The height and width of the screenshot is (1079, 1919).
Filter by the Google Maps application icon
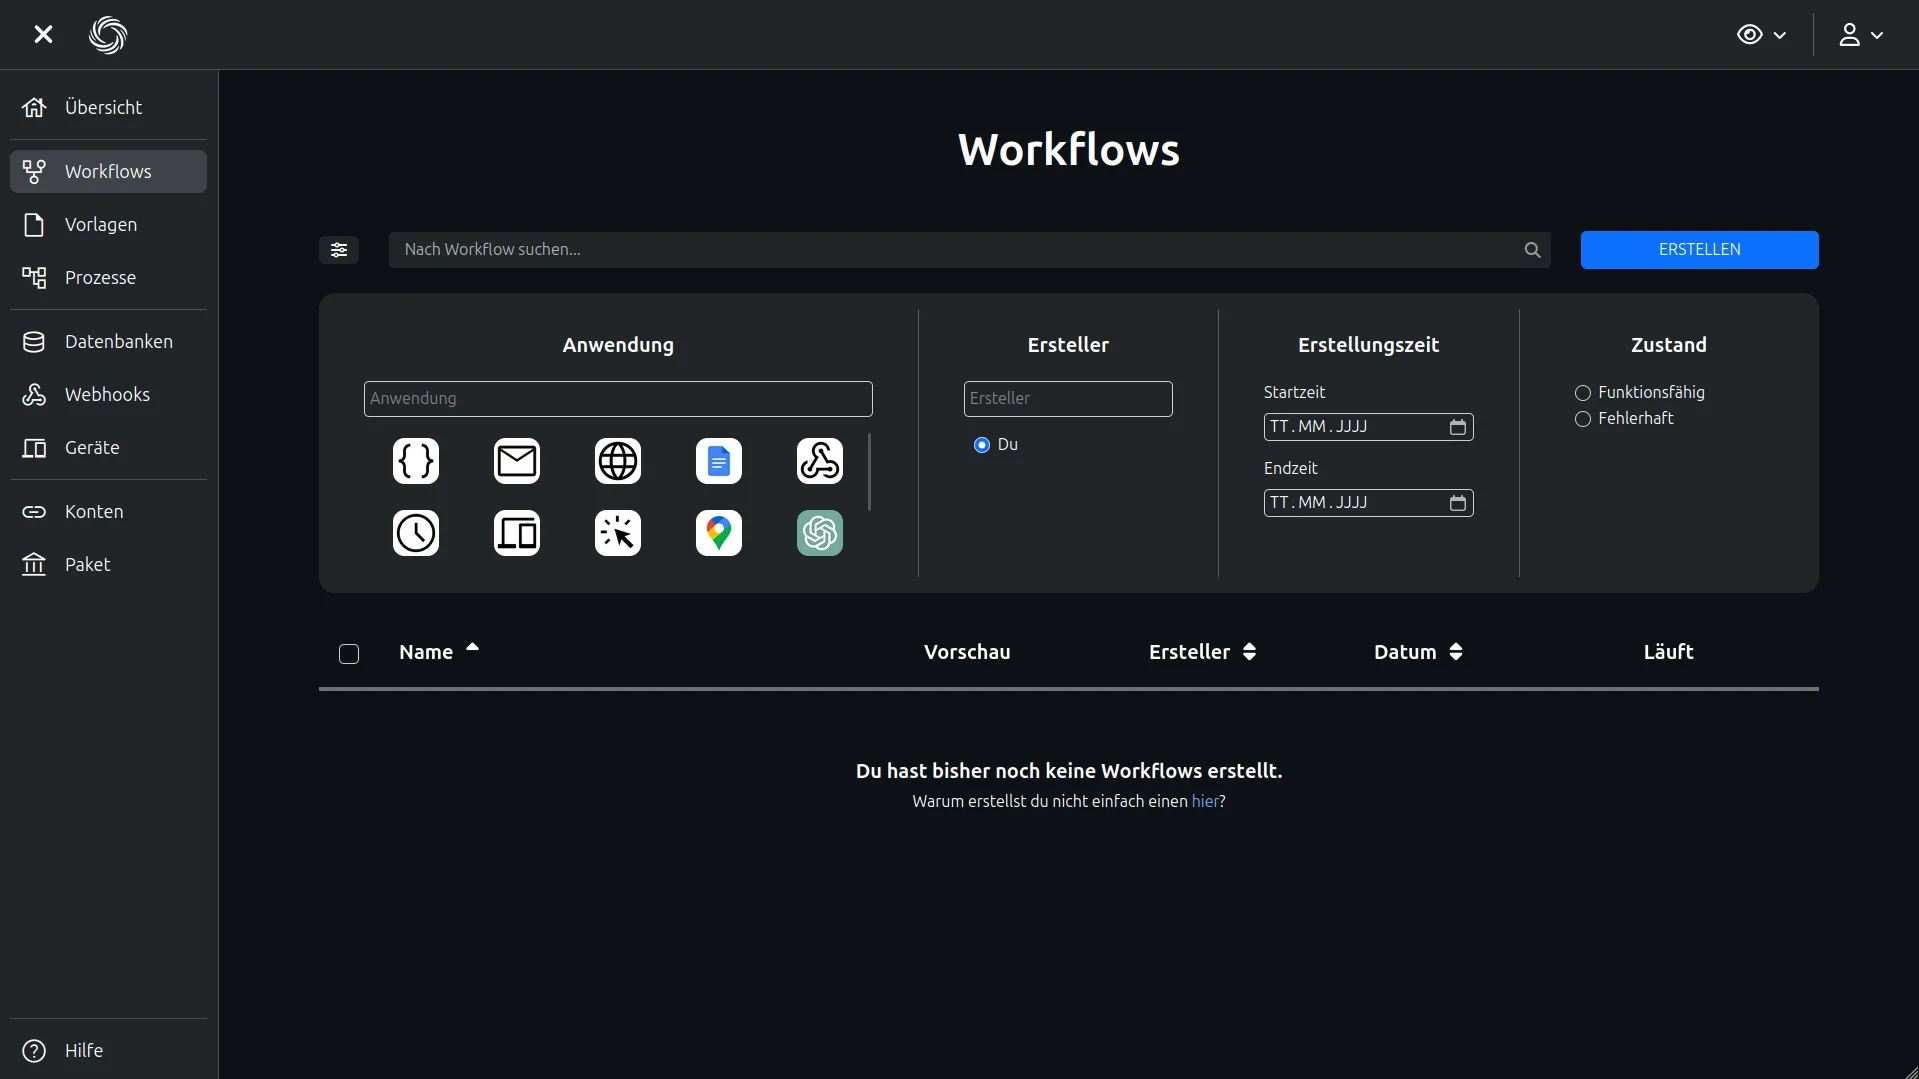[719, 533]
